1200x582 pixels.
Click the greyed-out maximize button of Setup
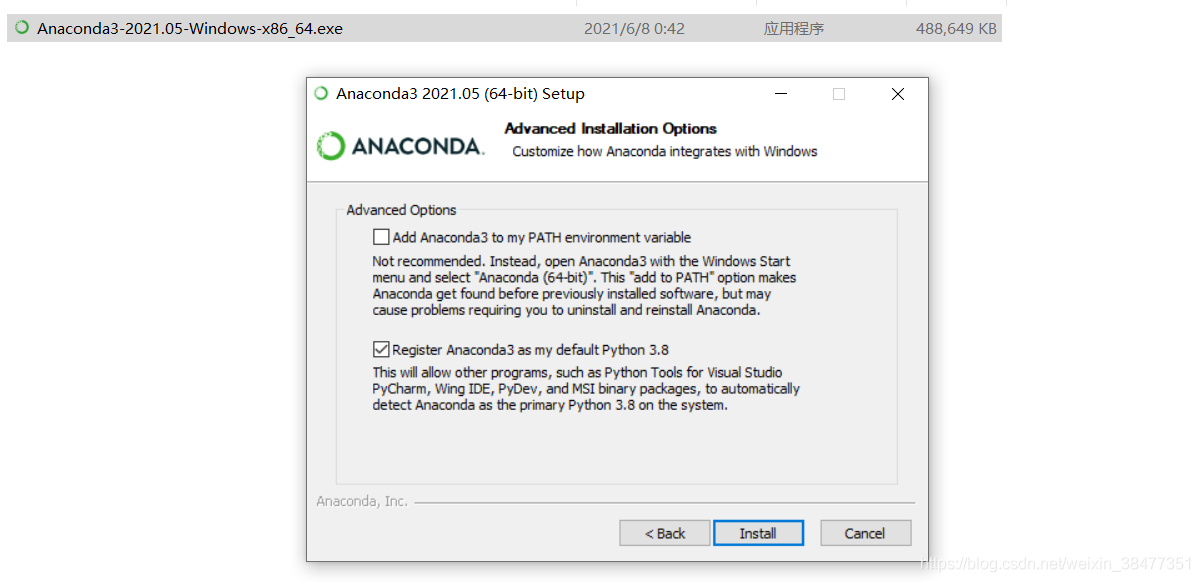coord(839,94)
